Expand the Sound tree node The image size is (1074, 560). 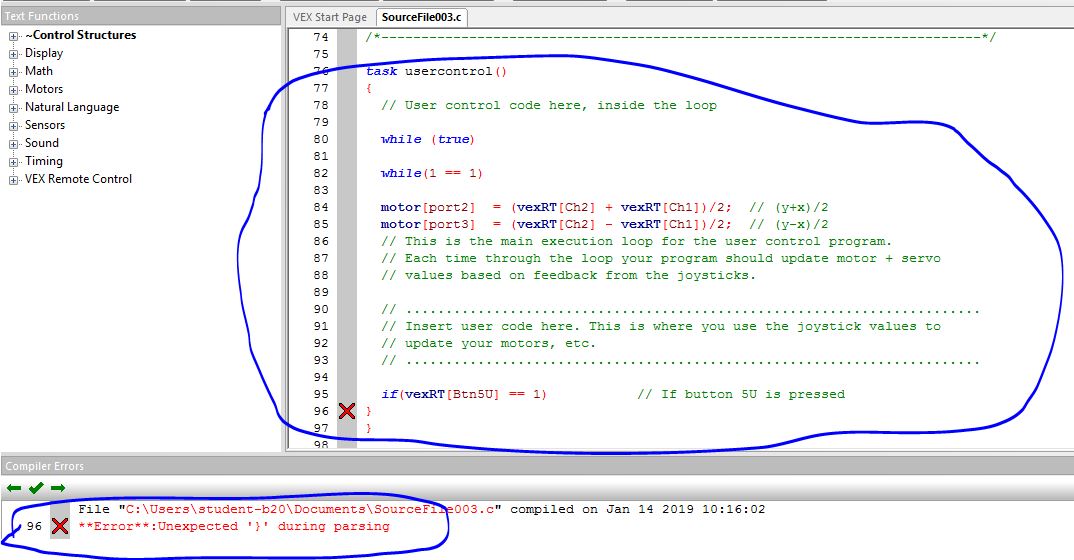click(x=13, y=144)
